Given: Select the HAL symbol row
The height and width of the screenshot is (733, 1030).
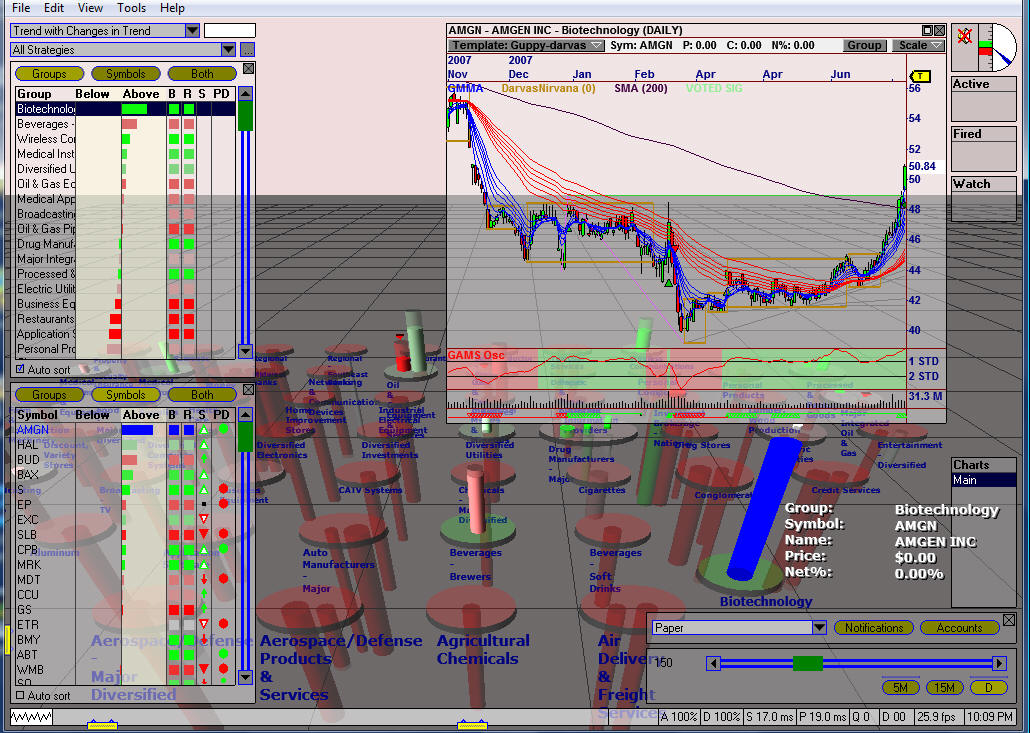Looking at the screenshot, I should click(125, 445).
